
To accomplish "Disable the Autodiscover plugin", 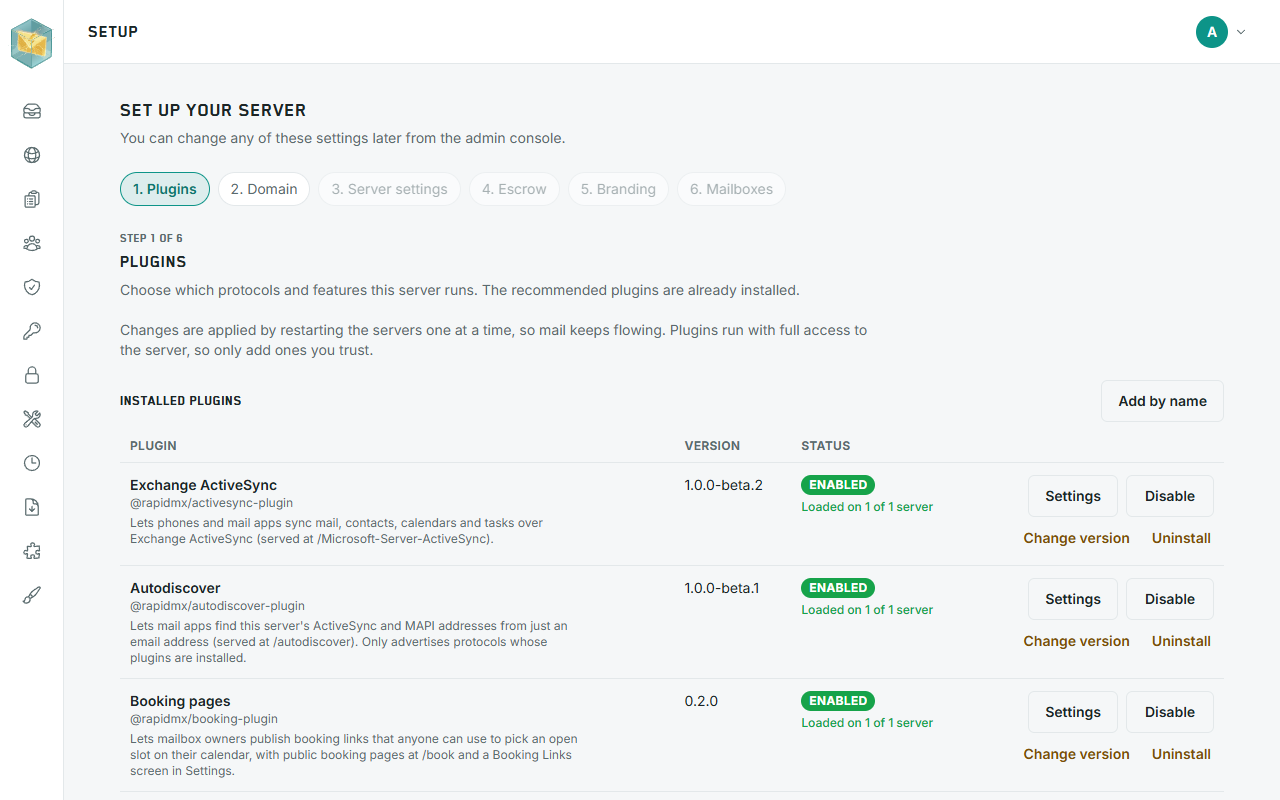I will [x=1170, y=599].
